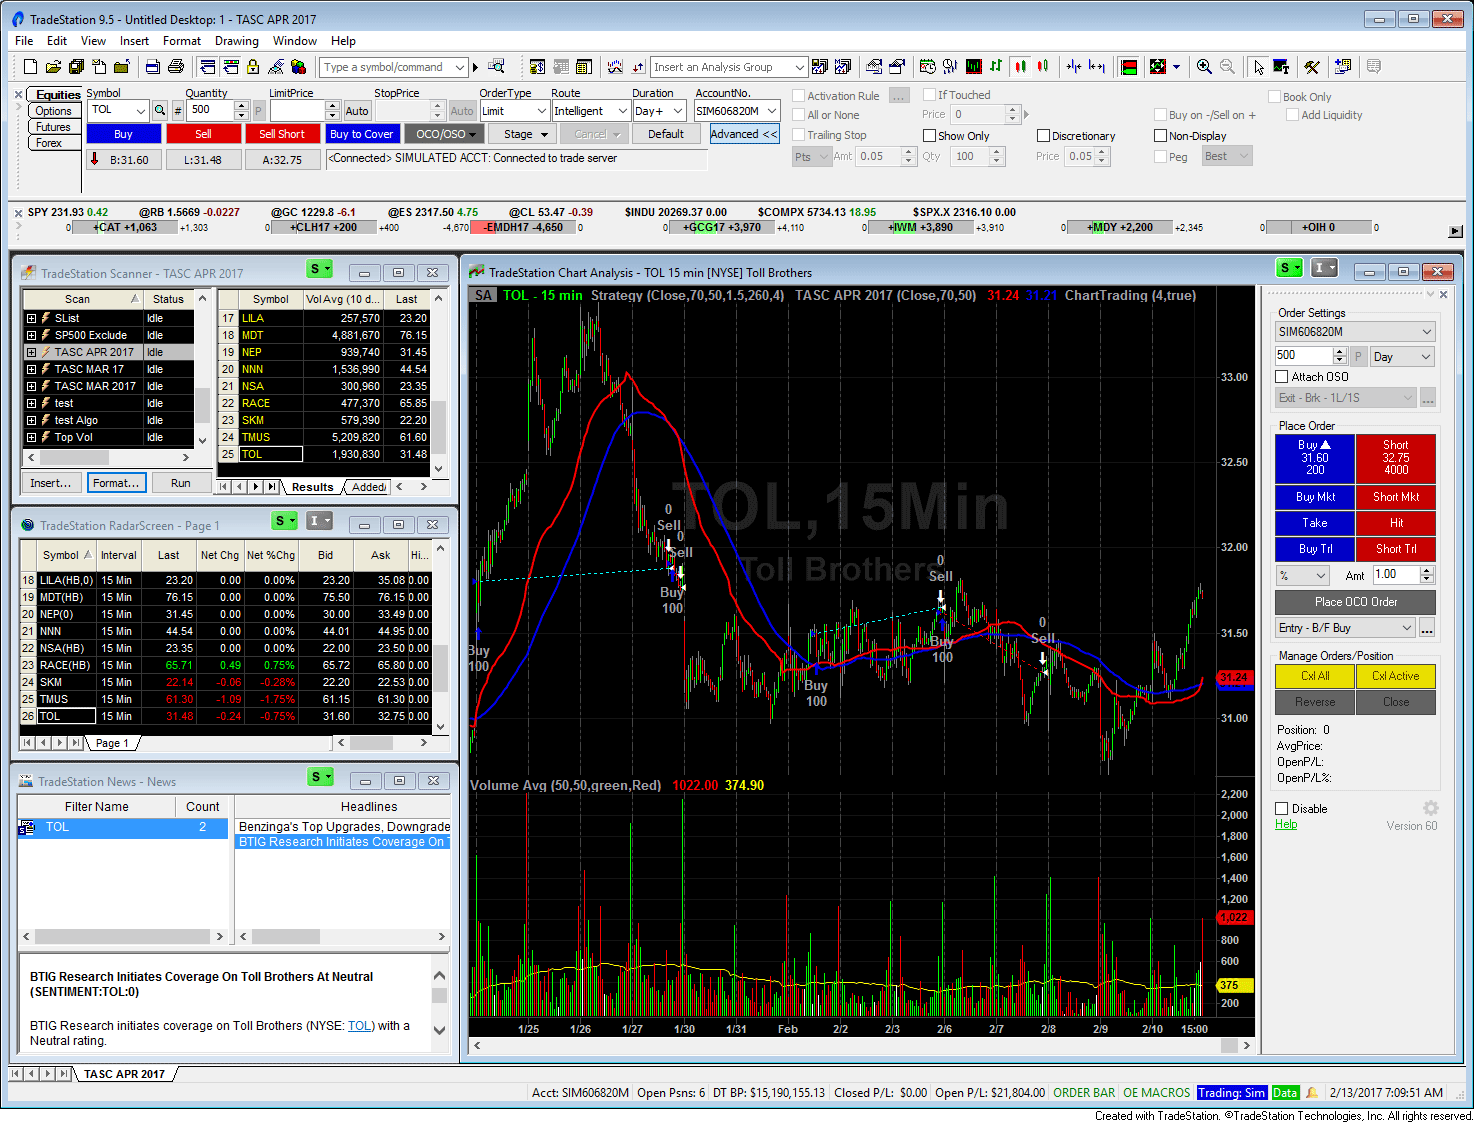Open the Window menu
The width and height of the screenshot is (1474, 1122).
pos(295,41)
